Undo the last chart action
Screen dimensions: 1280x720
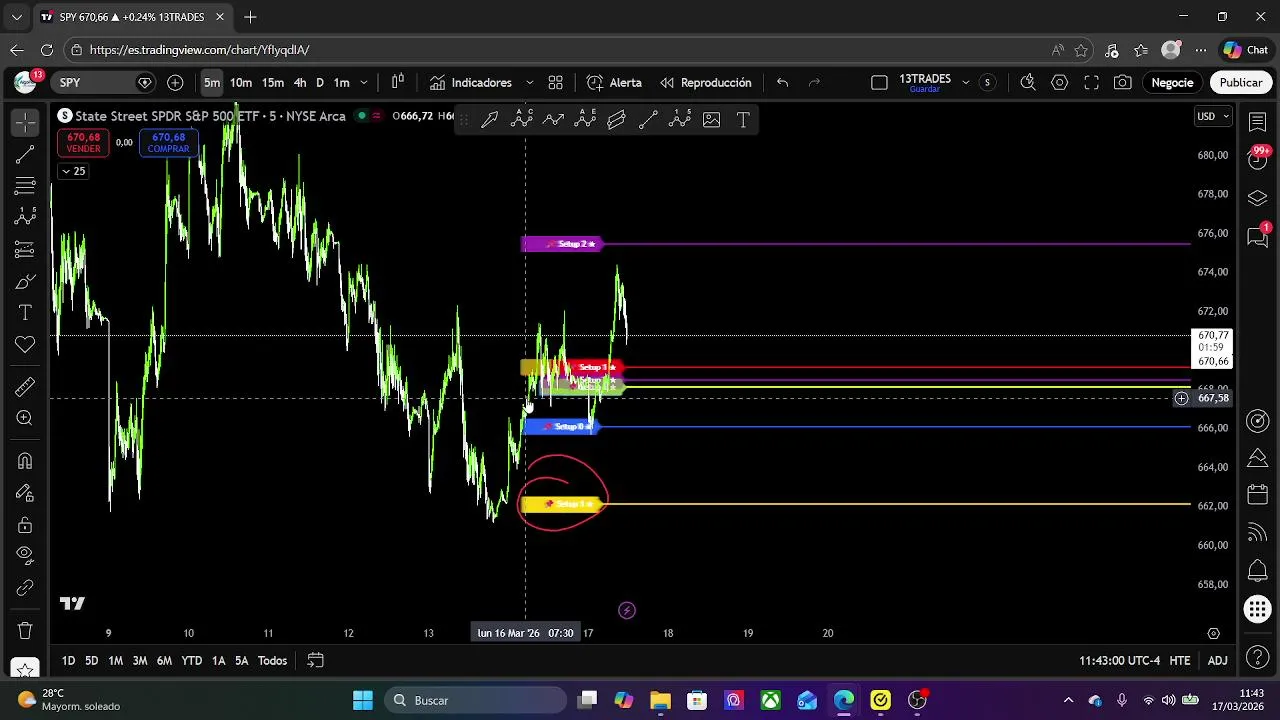coord(783,82)
